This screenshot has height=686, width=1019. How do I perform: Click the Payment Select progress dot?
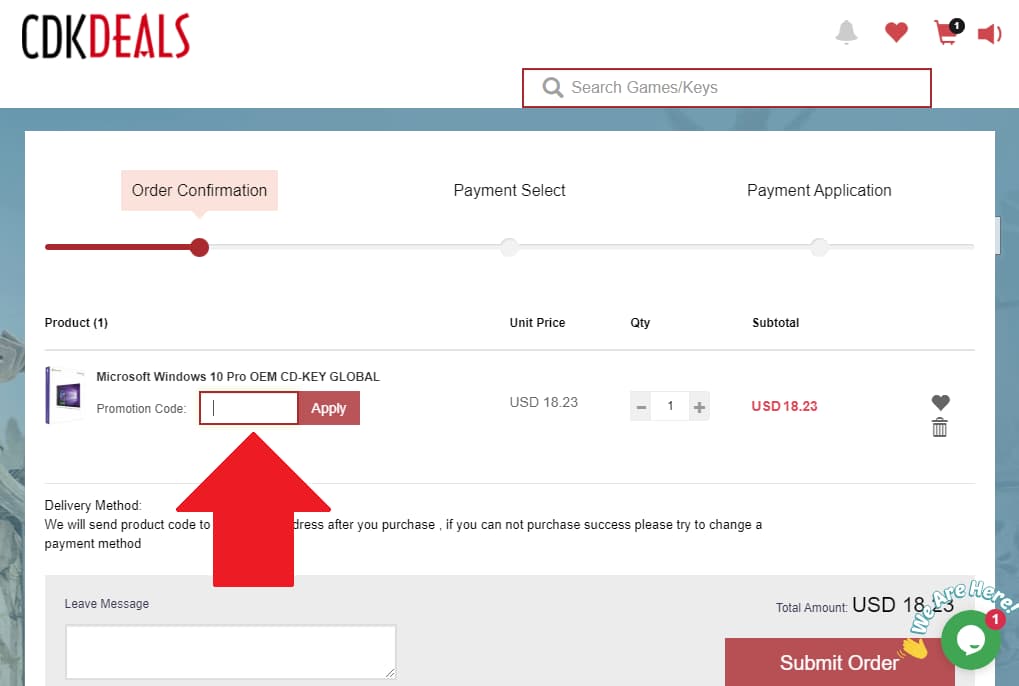pyautogui.click(x=510, y=248)
